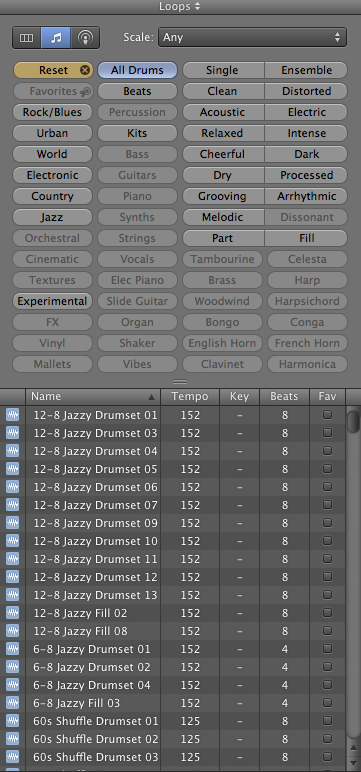
Task: Click loop icon for 6-8 Jazzy Drumset 01
Action: coord(12,649)
